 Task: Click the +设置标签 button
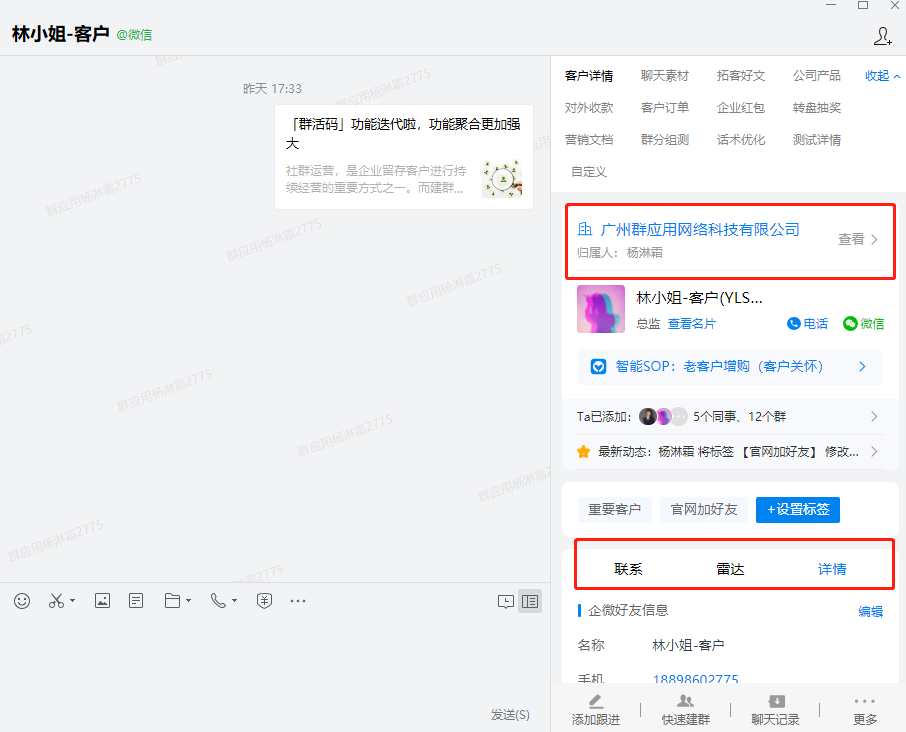click(797, 510)
